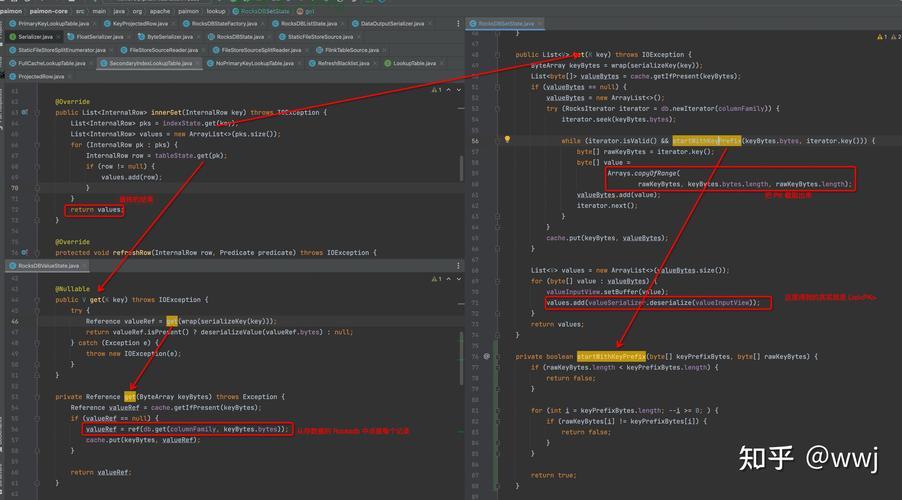902x500 pixels.
Task: Switch to the PrimaryKeyLookupTable.java tab
Action: click(53, 23)
